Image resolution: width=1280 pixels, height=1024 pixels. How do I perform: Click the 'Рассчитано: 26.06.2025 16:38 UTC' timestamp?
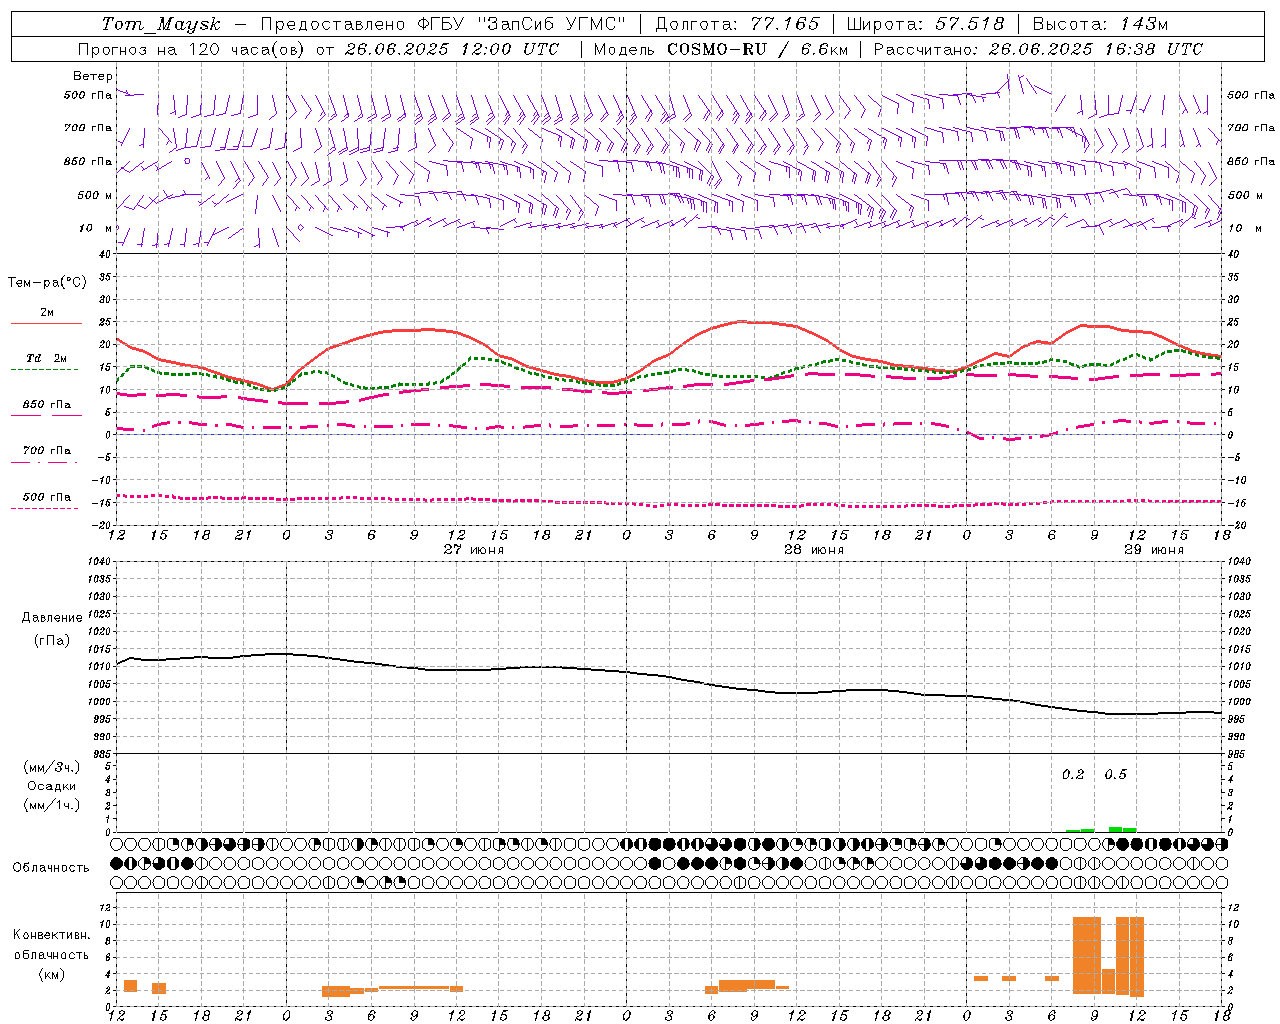point(1038,49)
